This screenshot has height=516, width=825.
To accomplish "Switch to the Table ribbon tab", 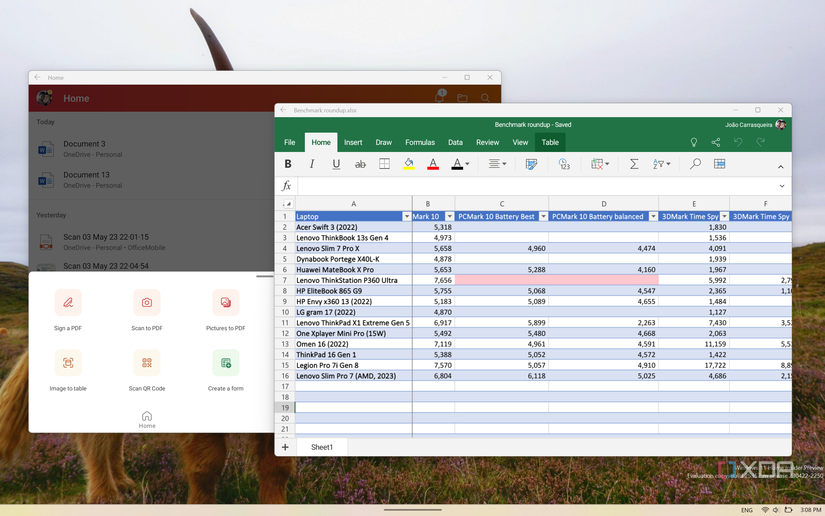I will click(550, 143).
